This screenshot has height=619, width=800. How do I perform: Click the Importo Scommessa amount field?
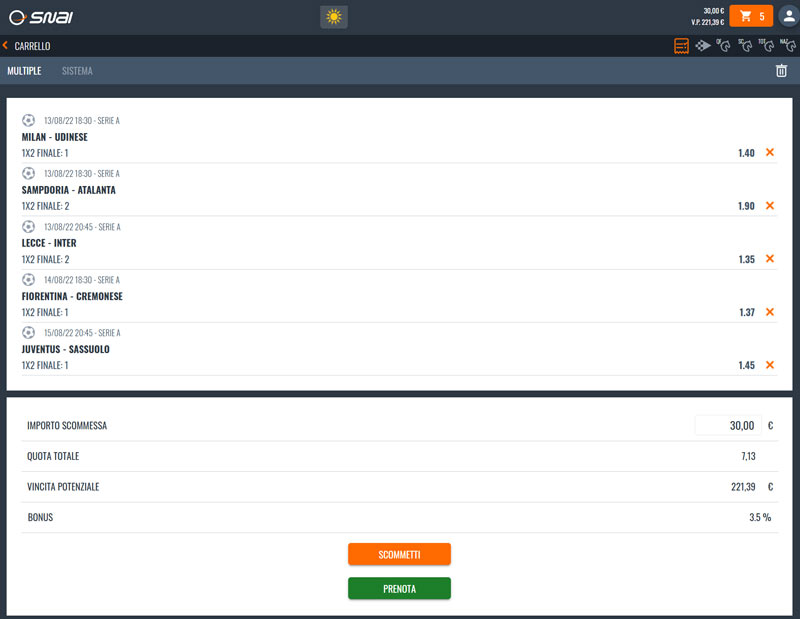pyautogui.click(x=728, y=426)
